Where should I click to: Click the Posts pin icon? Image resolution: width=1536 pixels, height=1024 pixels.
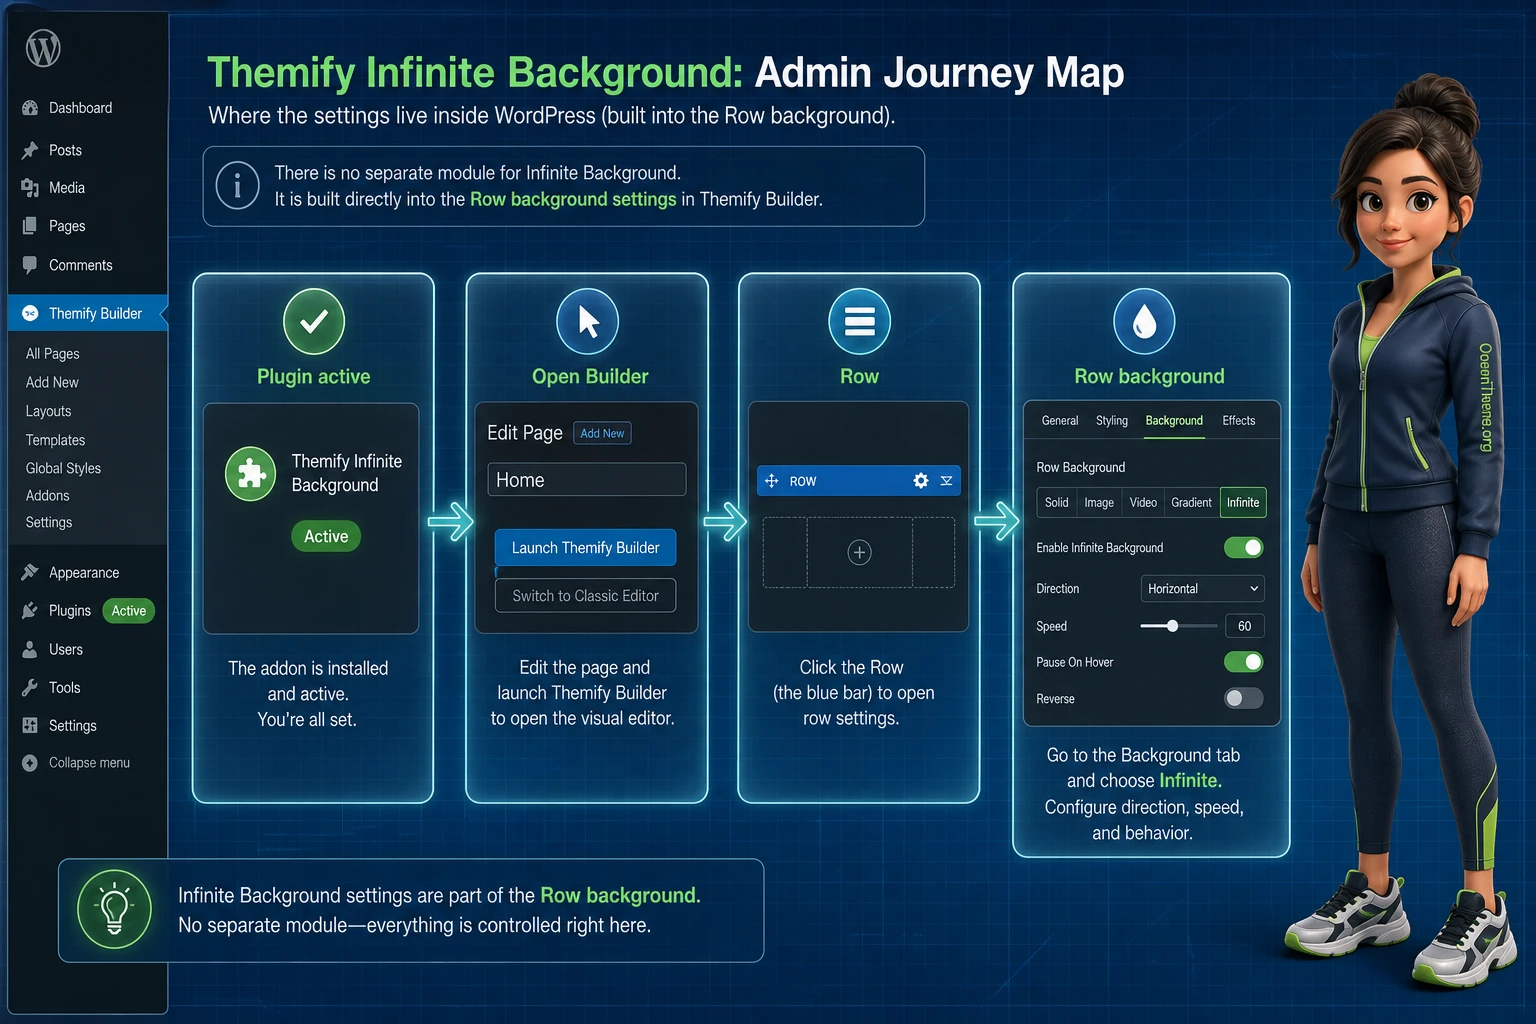[30, 150]
